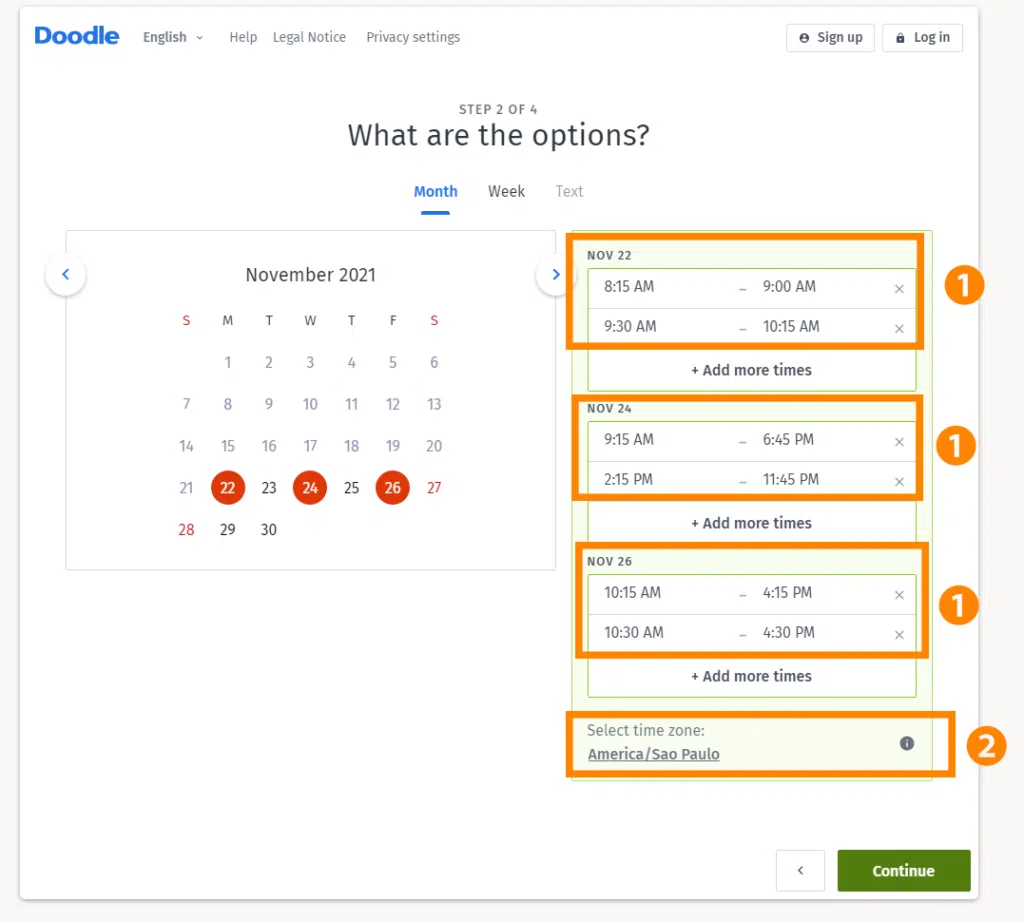Switch to the Week view tab
Image resolution: width=1024 pixels, height=922 pixels.
point(506,191)
